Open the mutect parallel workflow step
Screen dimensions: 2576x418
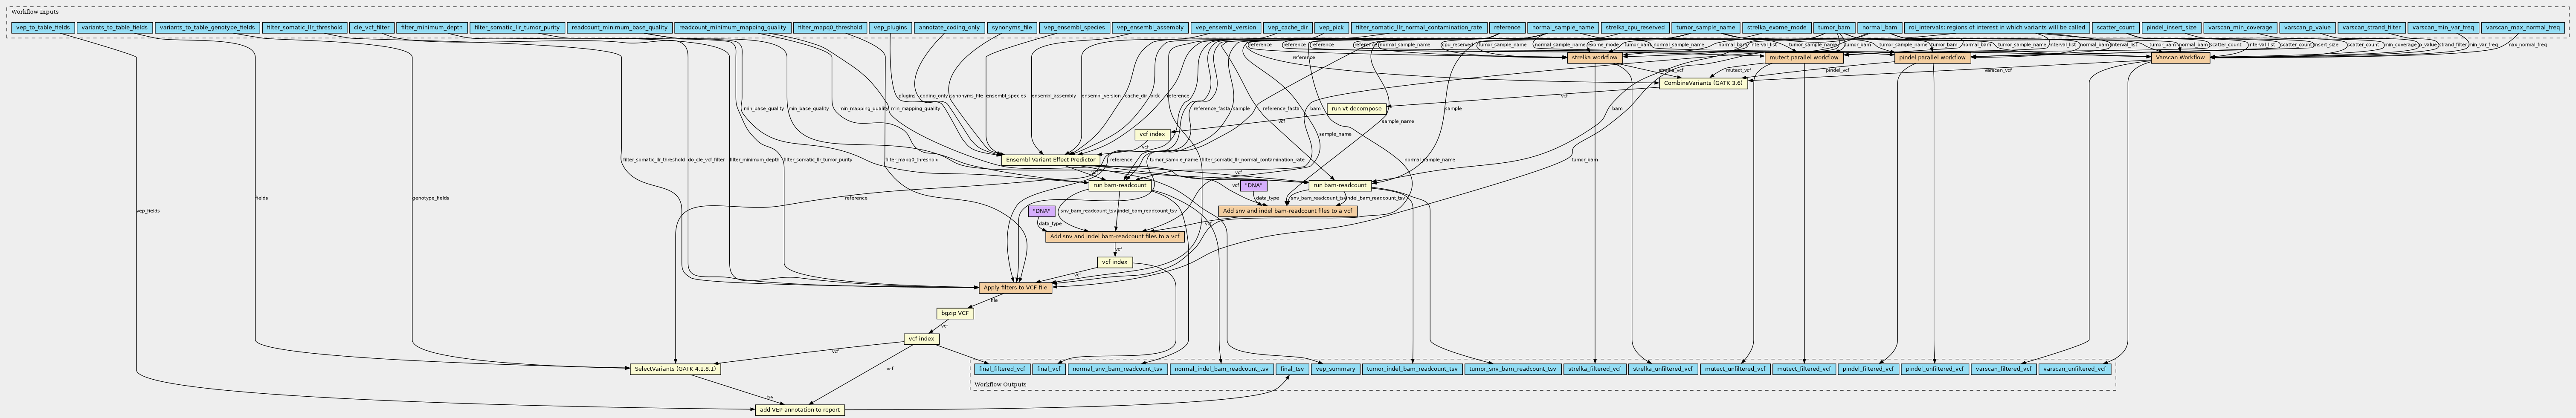tap(1803, 58)
